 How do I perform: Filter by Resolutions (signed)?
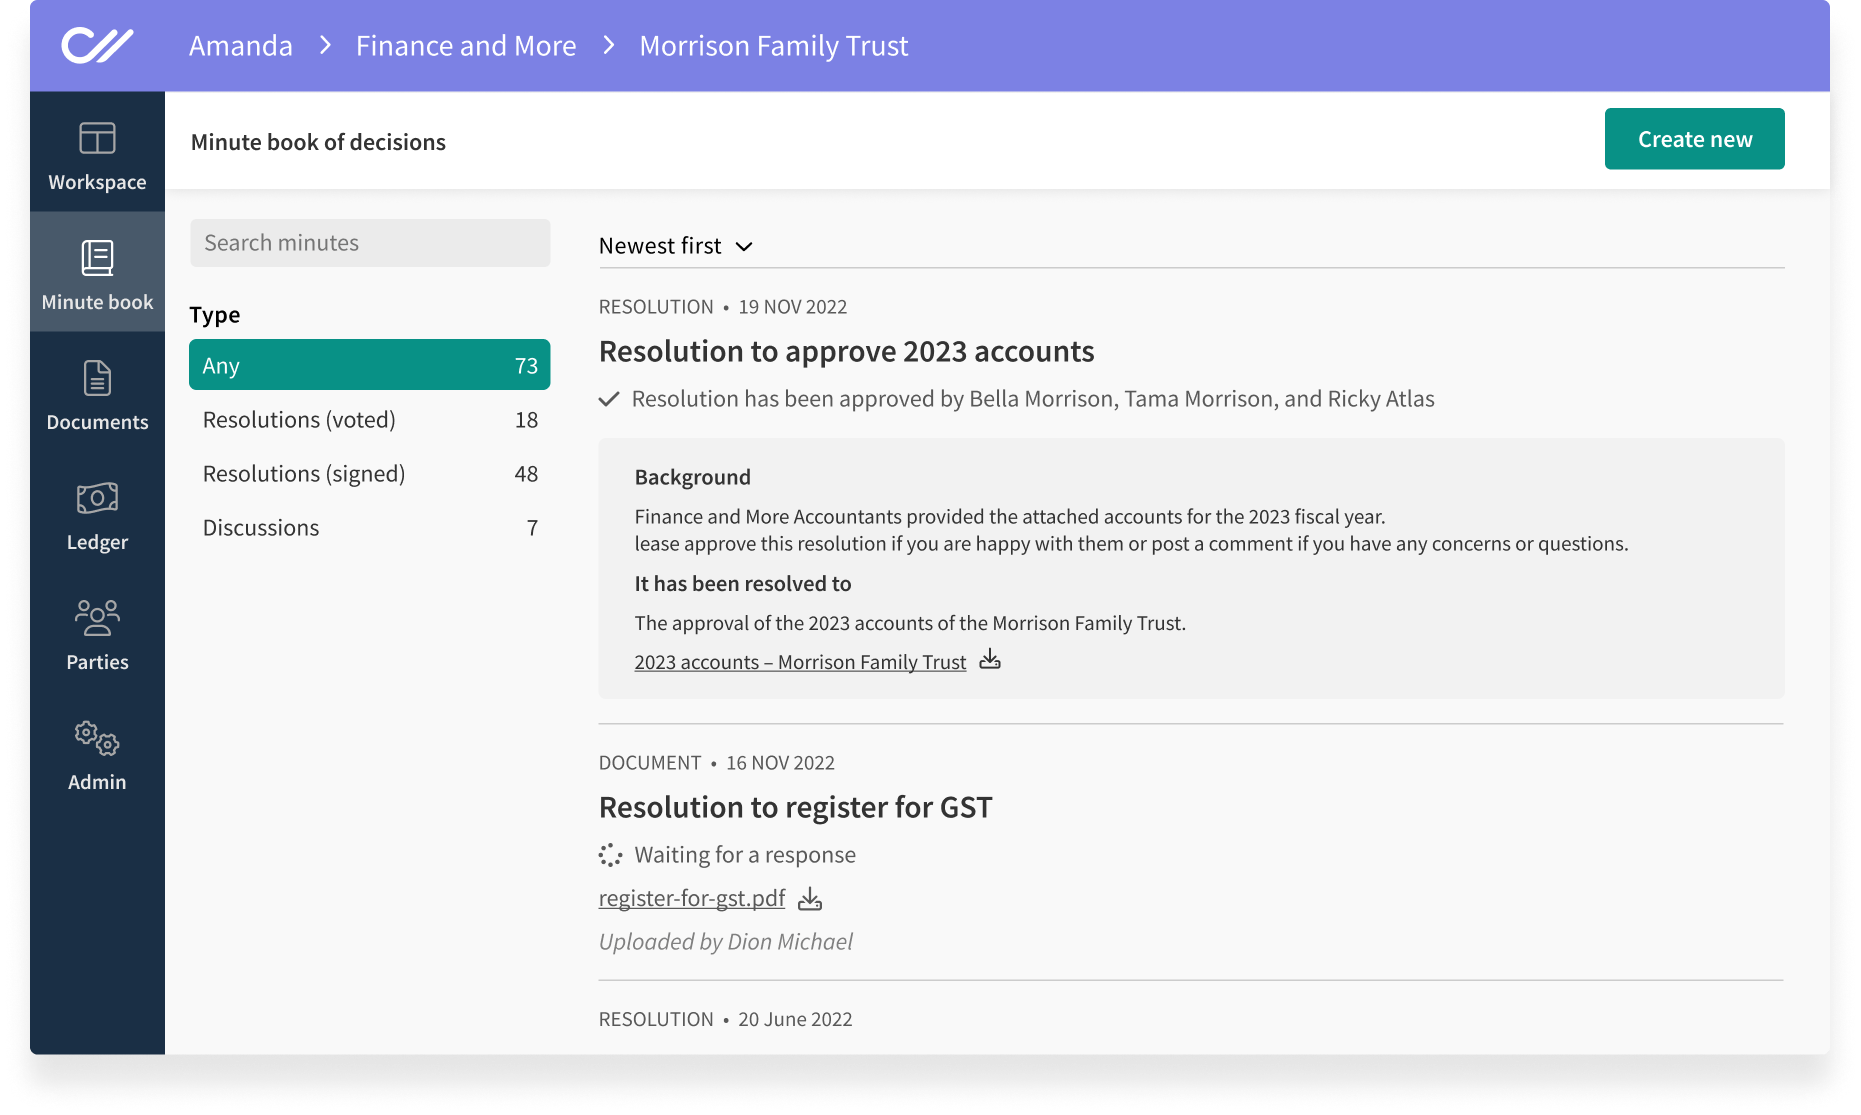[x=369, y=474]
